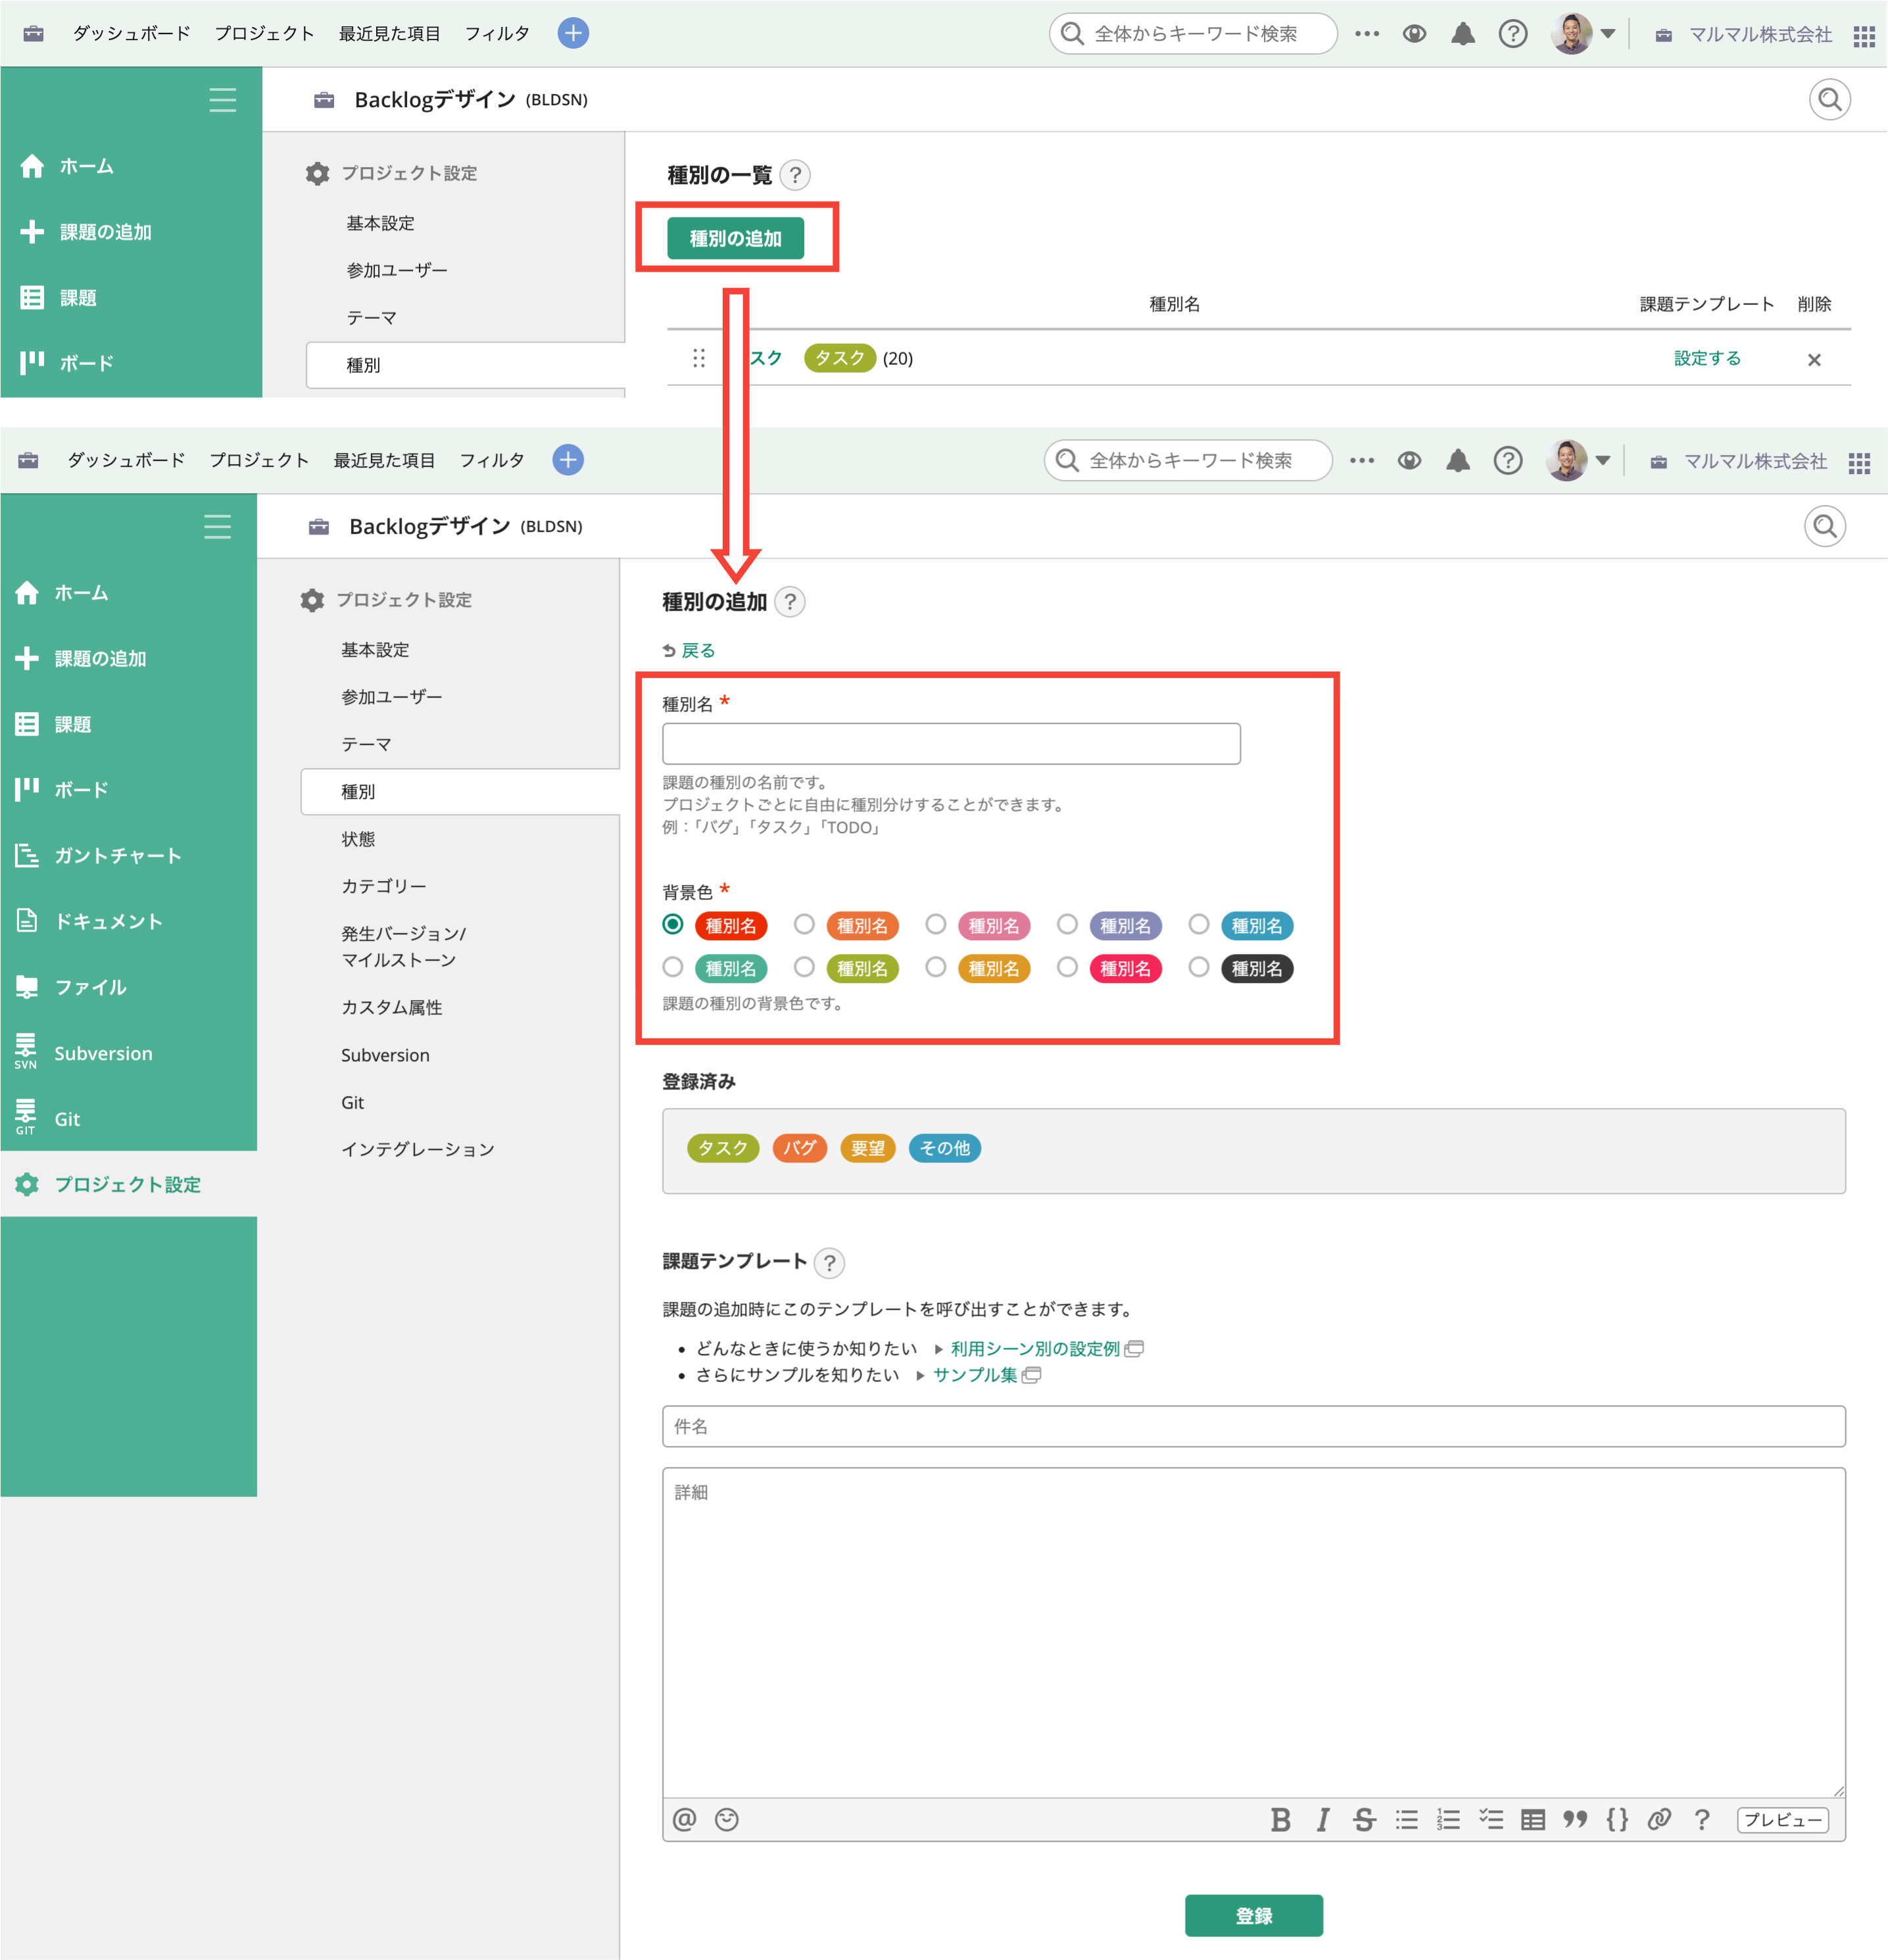
Task: Click the crimson 種別名 color swatch label
Action: pos(1125,968)
